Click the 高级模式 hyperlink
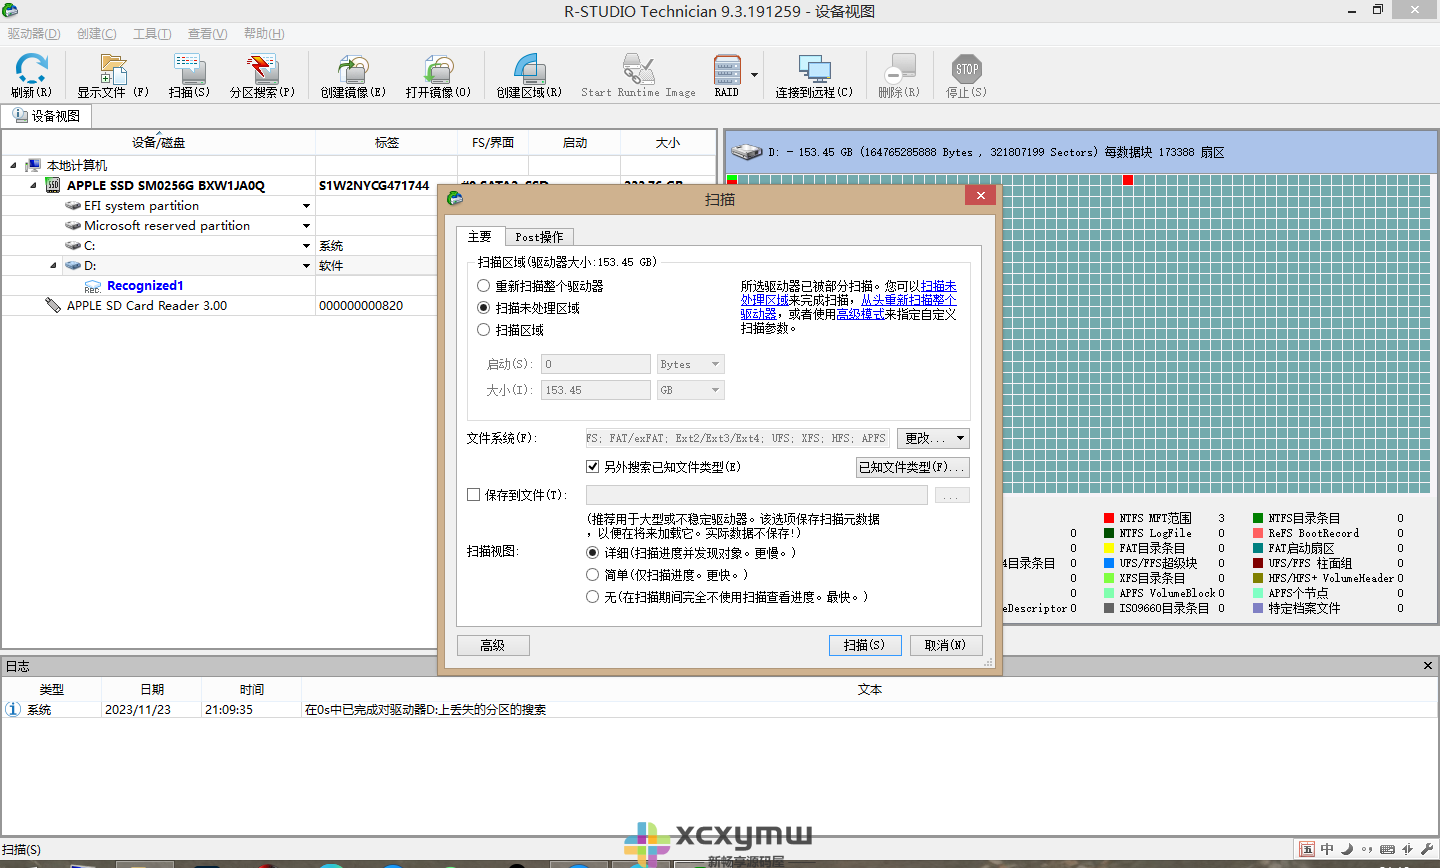 point(860,314)
